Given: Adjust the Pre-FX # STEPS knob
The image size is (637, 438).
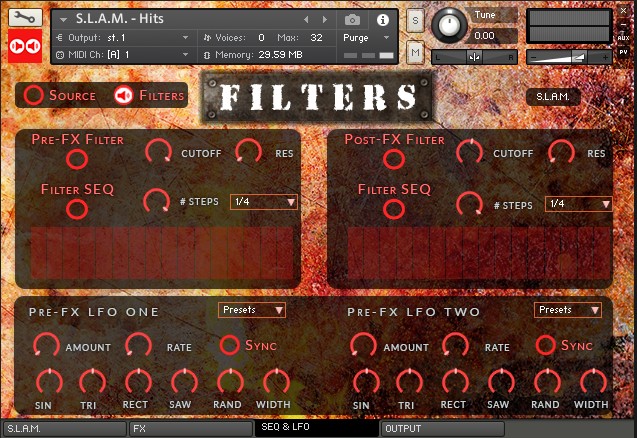Looking at the screenshot, I should (x=156, y=201).
